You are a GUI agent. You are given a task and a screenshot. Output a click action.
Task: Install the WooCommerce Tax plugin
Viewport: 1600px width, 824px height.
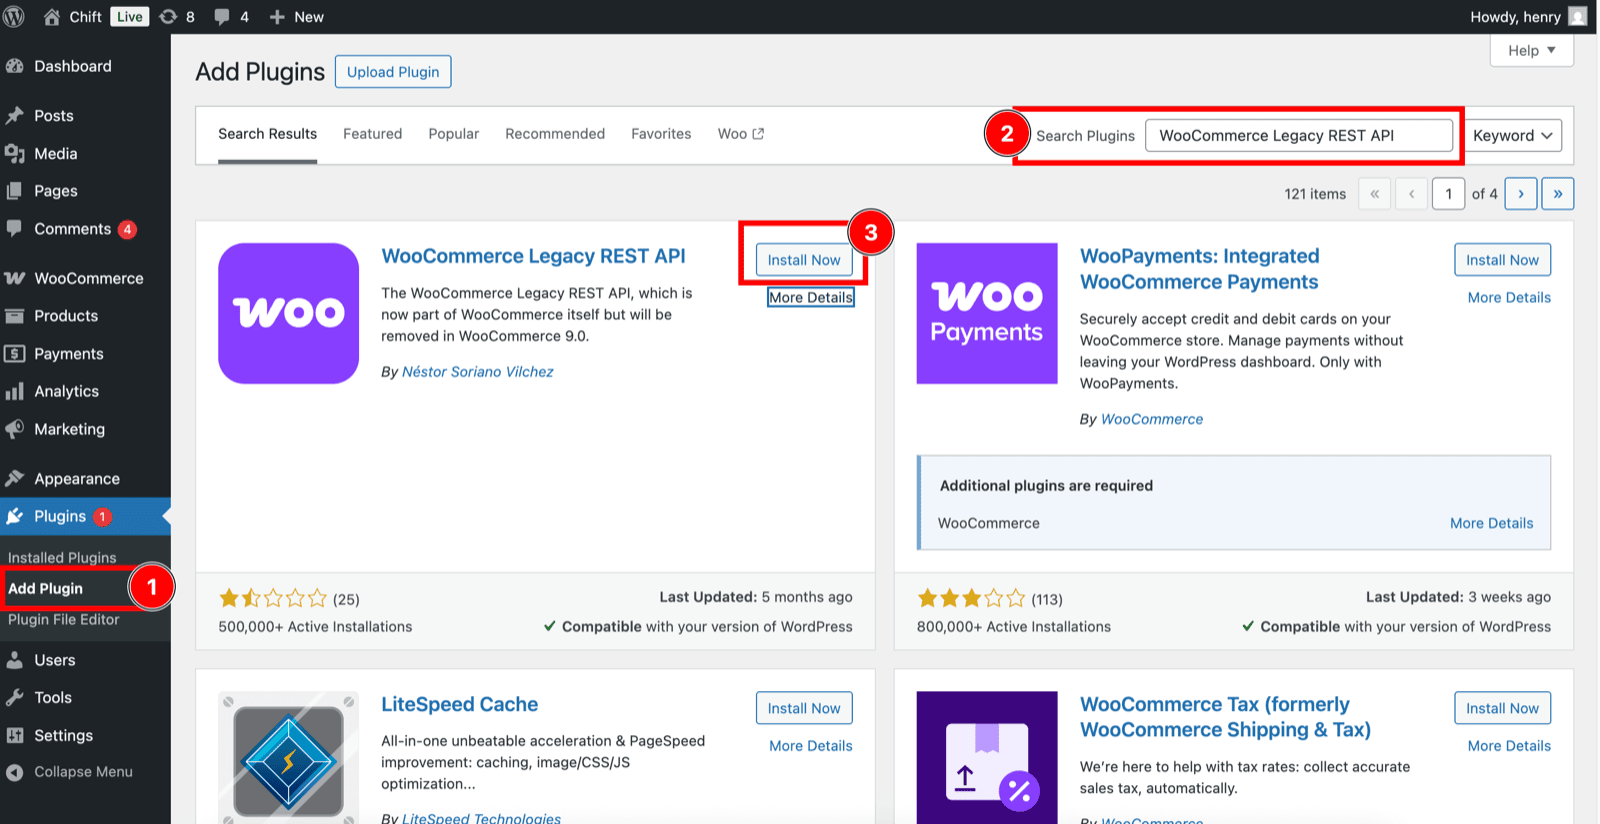click(x=1503, y=708)
